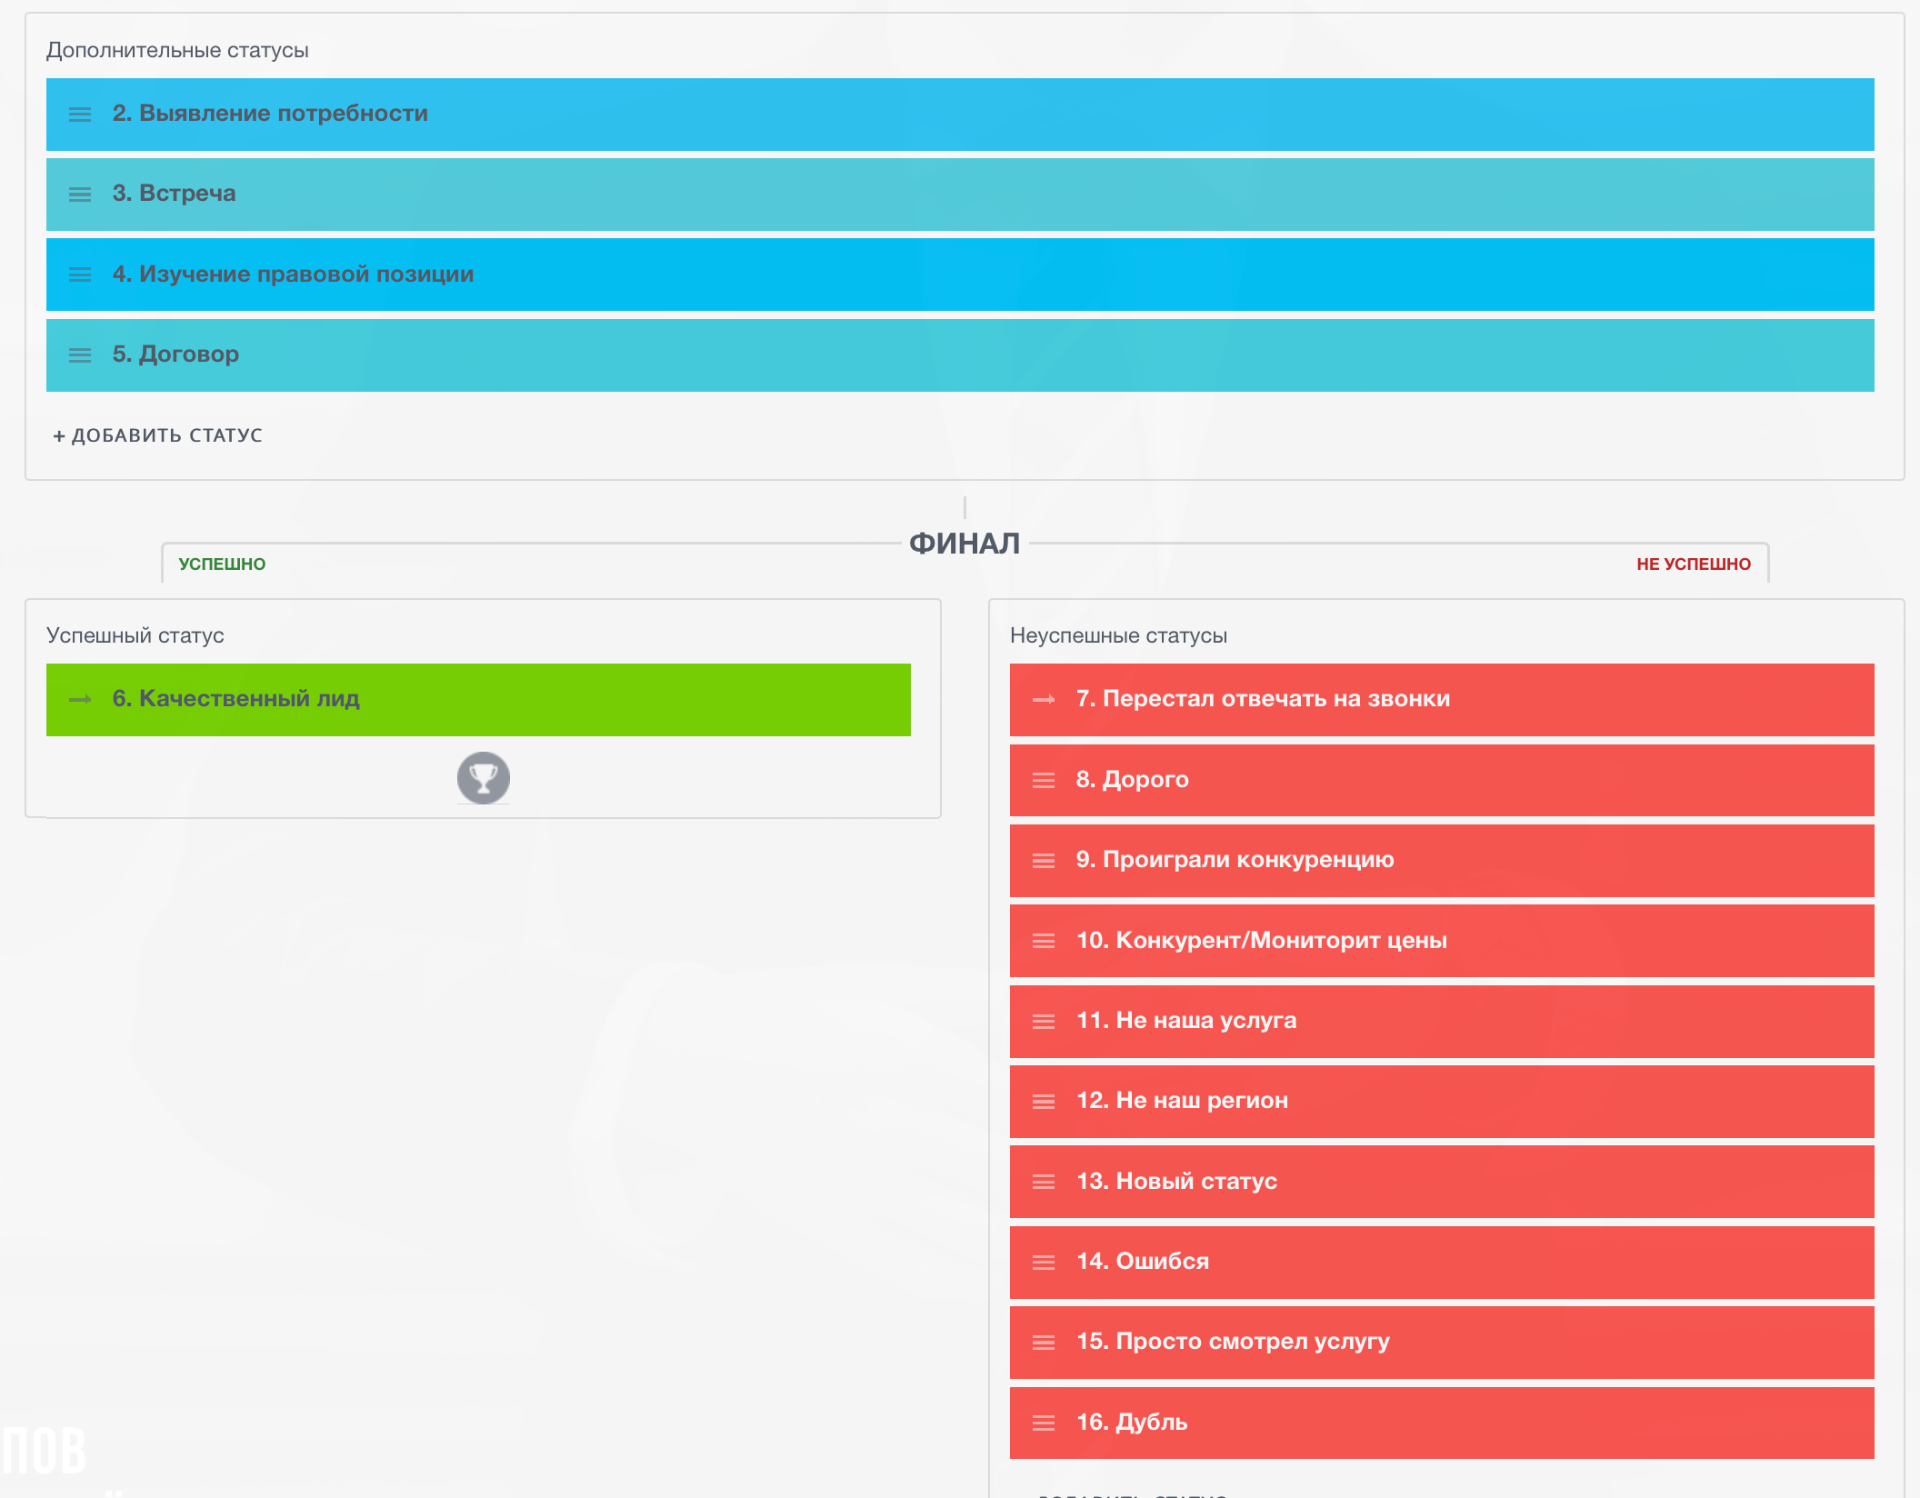The height and width of the screenshot is (1498, 1920).
Task: Select Просто смотрел услугу status
Action: coord(1440,1342)
